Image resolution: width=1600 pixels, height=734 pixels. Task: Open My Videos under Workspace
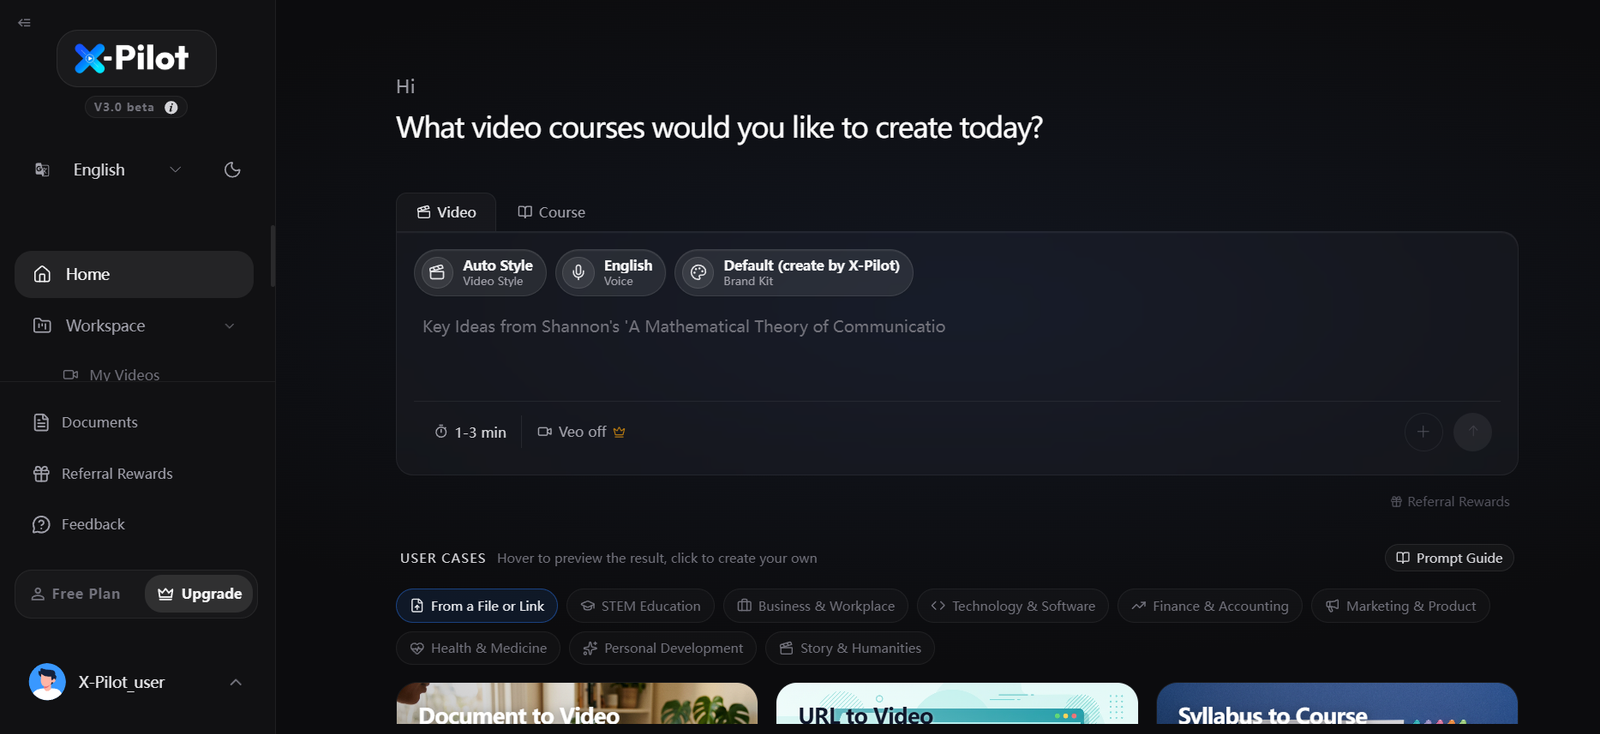pyautogui.click(x=124, y=375)
